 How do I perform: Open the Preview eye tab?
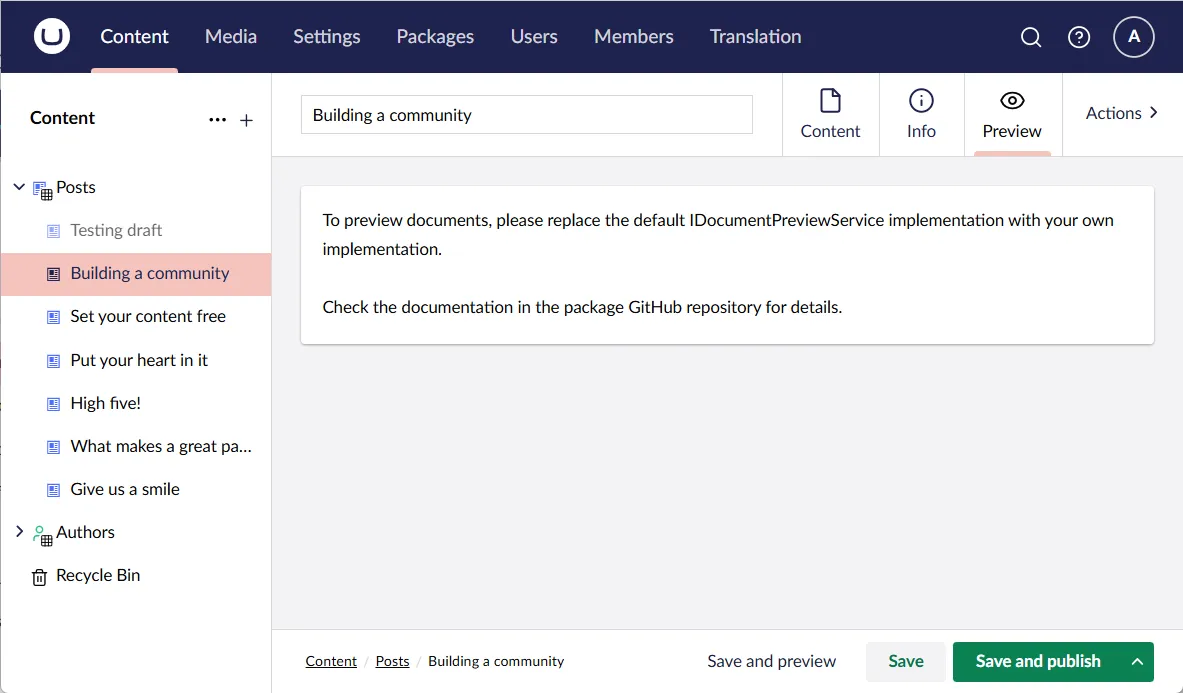(1012, 114)
